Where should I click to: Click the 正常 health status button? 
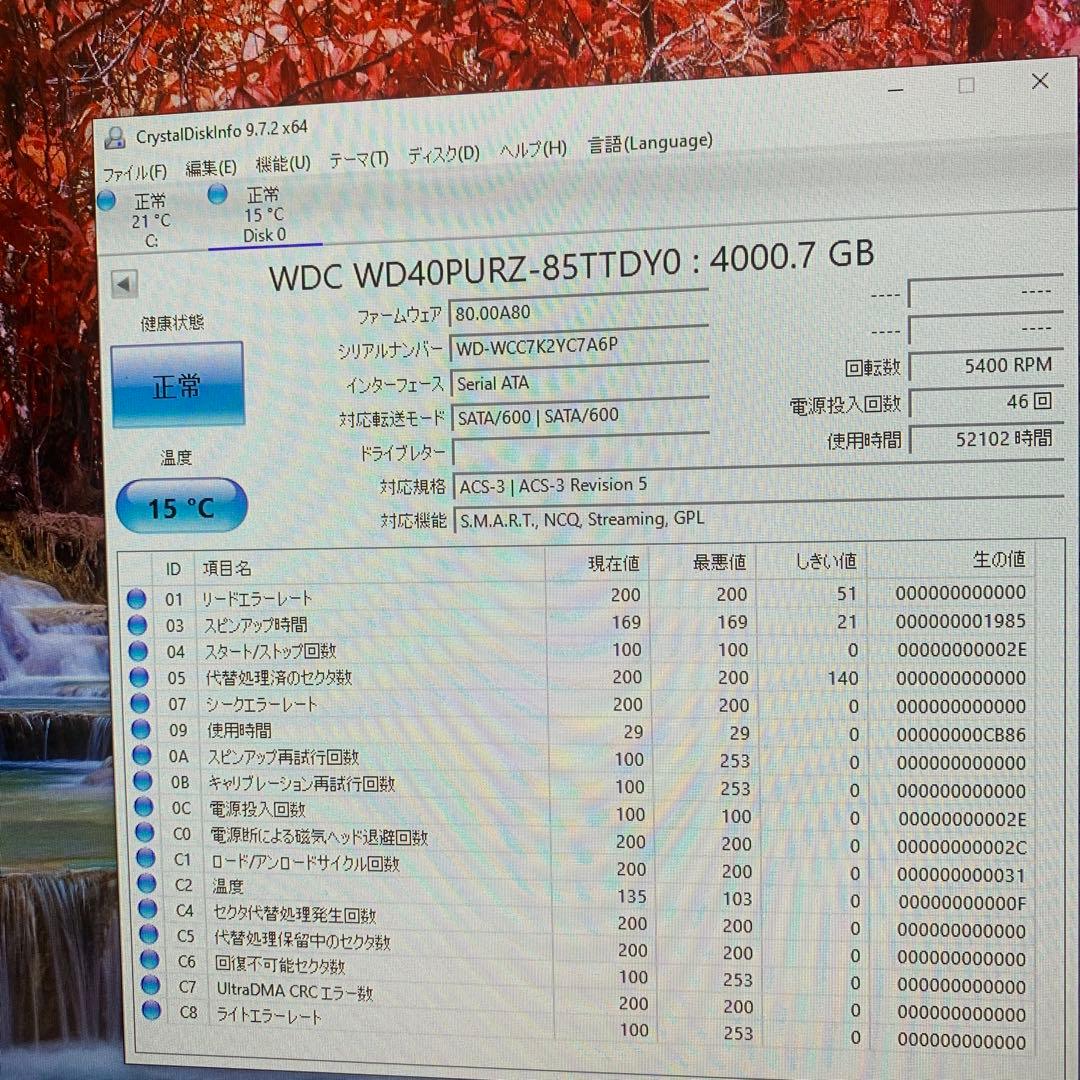coord(177,385)
